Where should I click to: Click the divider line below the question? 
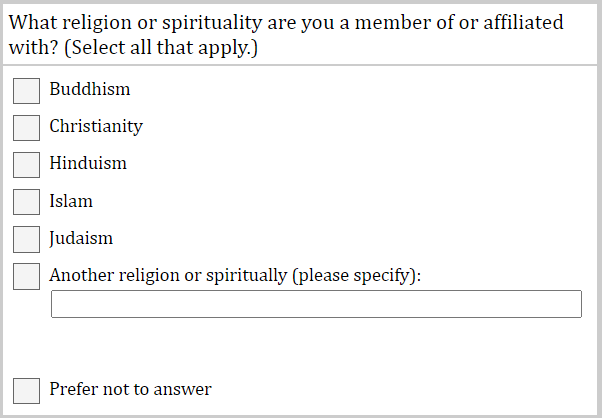[x=300, y=65]
